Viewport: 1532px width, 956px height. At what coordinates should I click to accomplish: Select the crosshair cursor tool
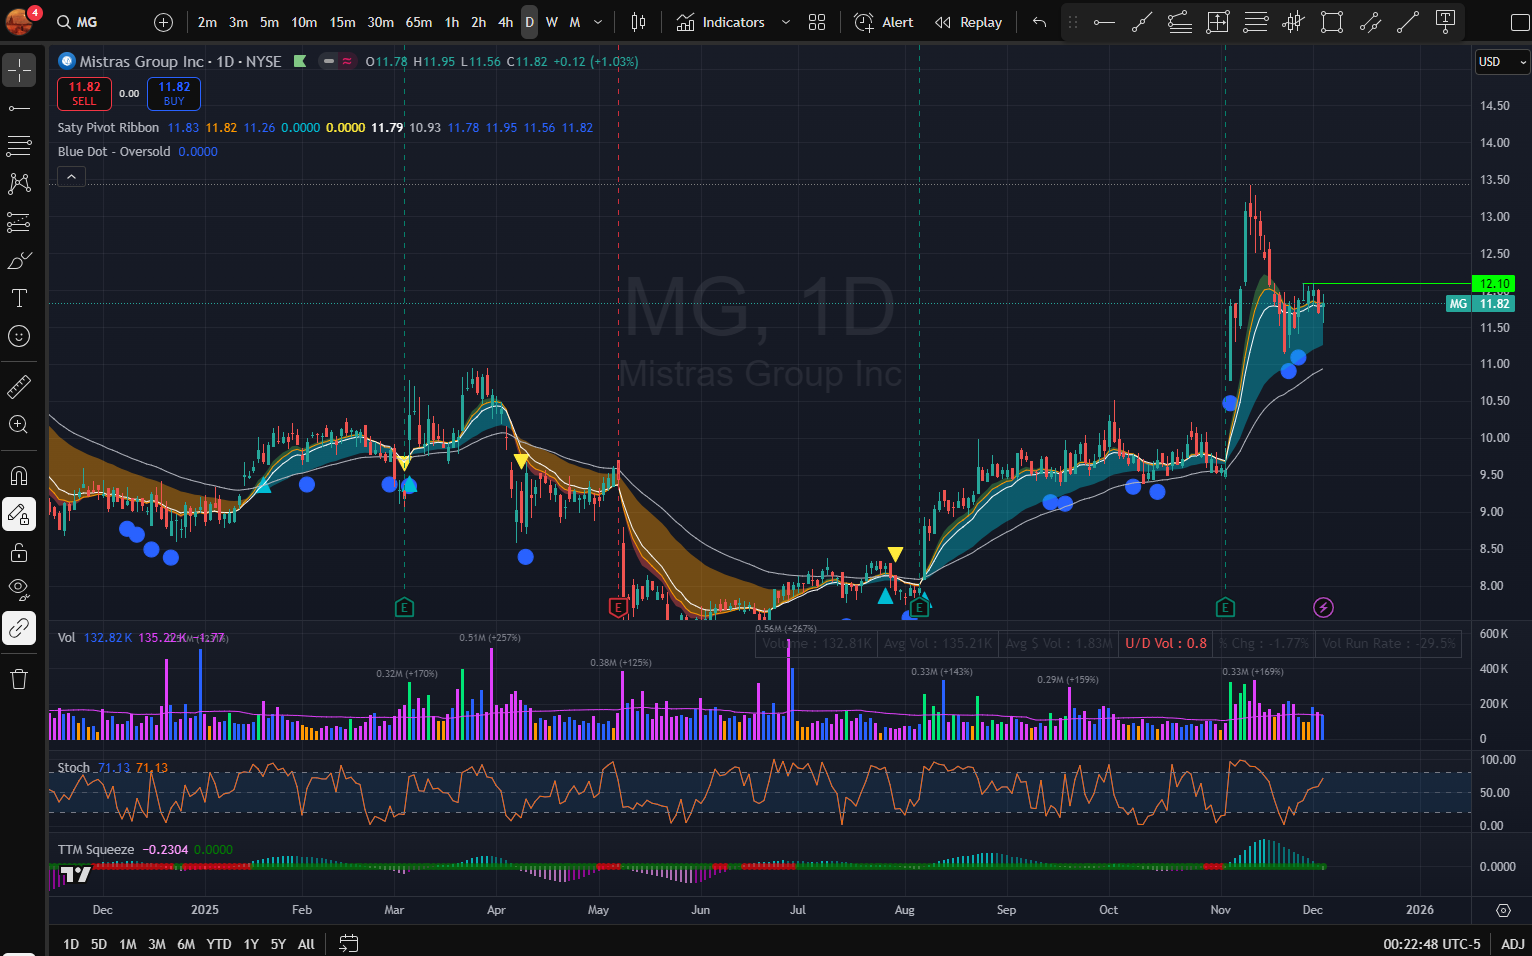19,70
